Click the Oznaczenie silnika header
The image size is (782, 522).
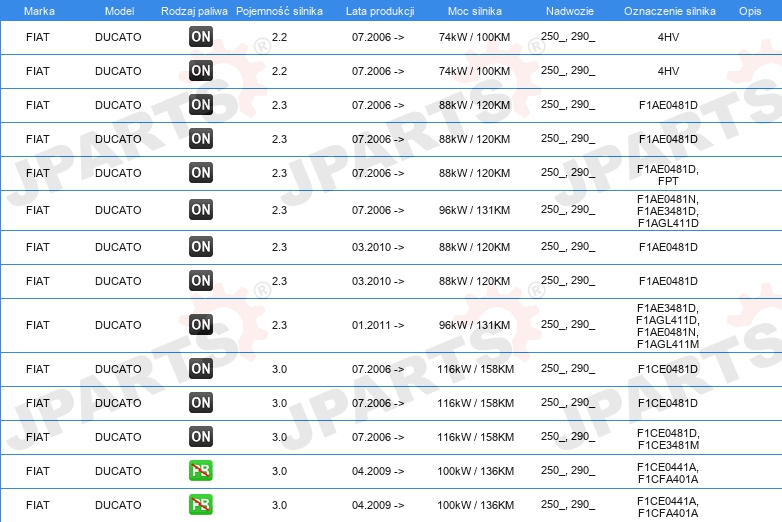click(670, 11)
